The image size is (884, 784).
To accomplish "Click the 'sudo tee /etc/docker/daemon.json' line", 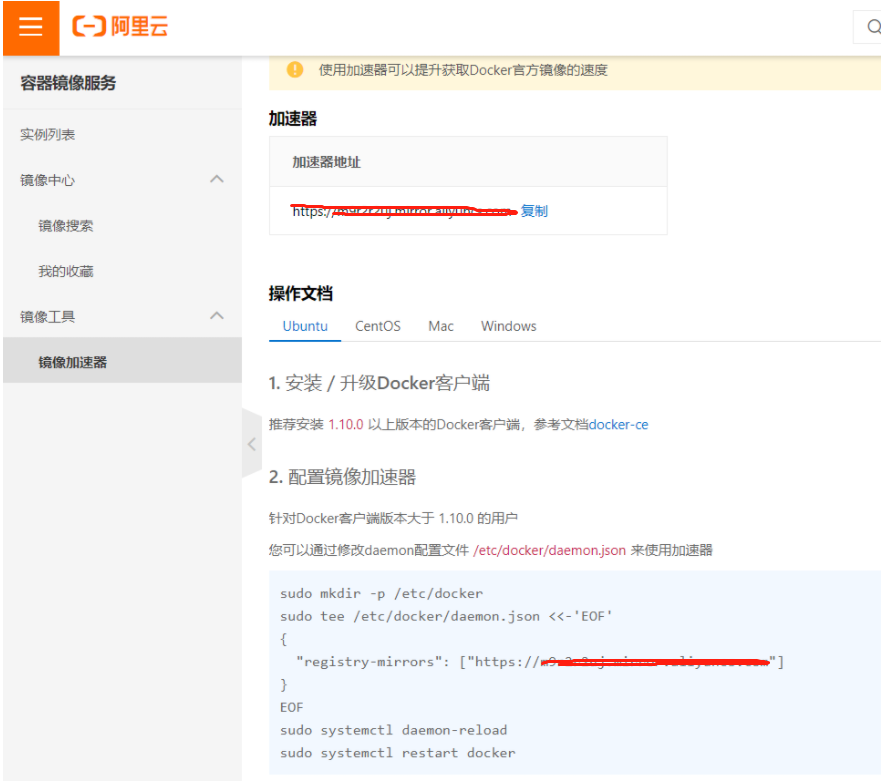I will click(x=446, y=616).
